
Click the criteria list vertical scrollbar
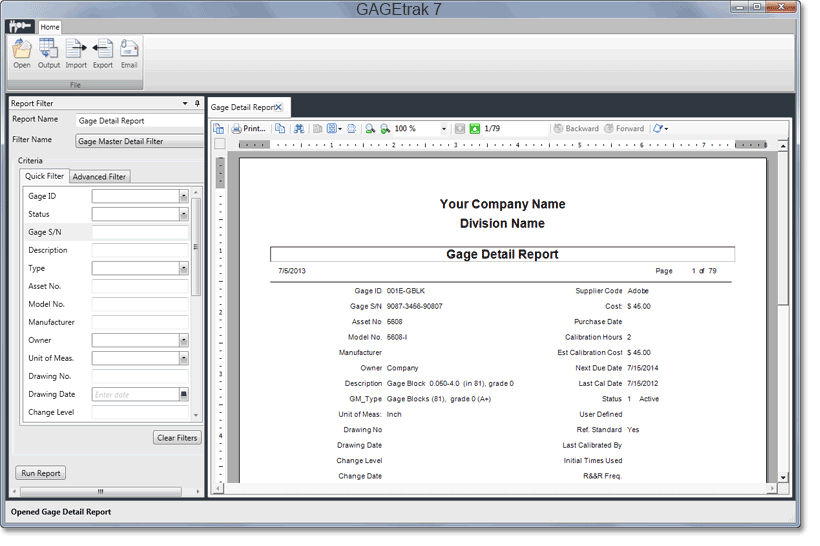[196, 247]
